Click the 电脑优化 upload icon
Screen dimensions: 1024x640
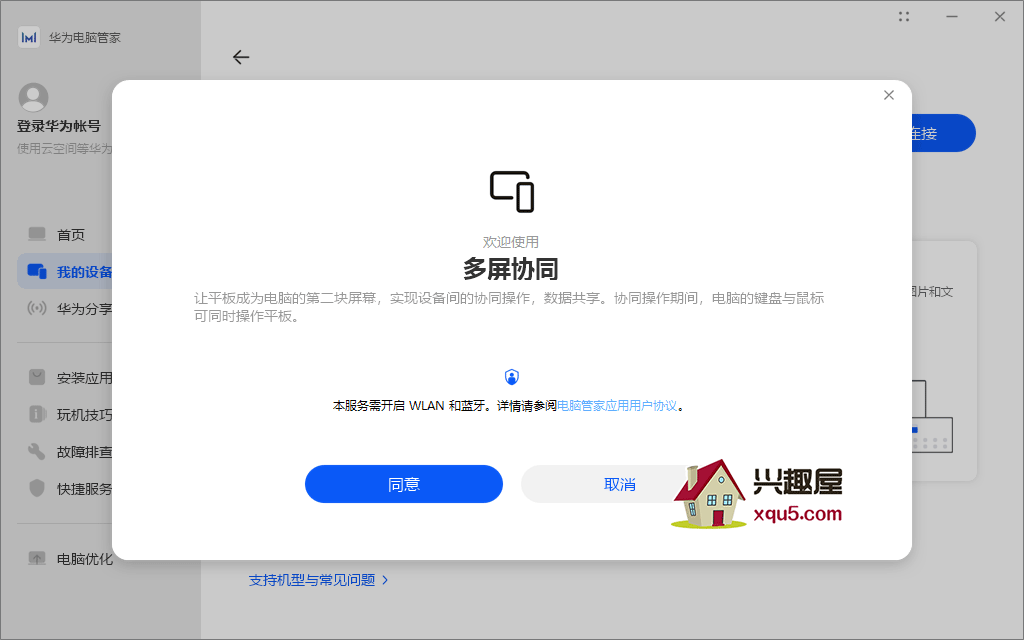tap(37, 558)
